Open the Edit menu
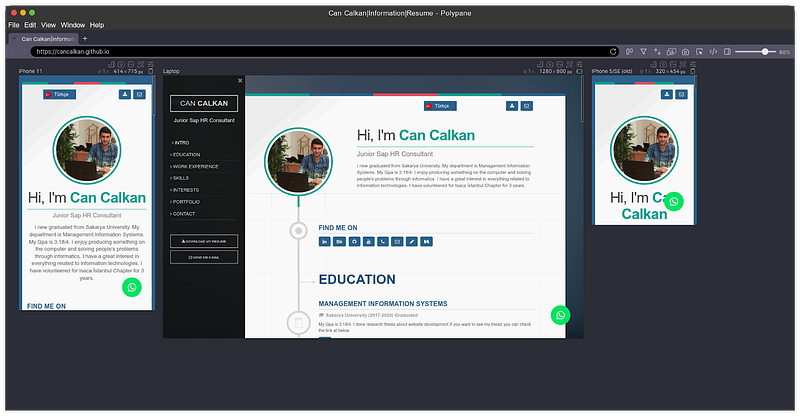This screenshot has height=416, width=800. tap(30, 25)
